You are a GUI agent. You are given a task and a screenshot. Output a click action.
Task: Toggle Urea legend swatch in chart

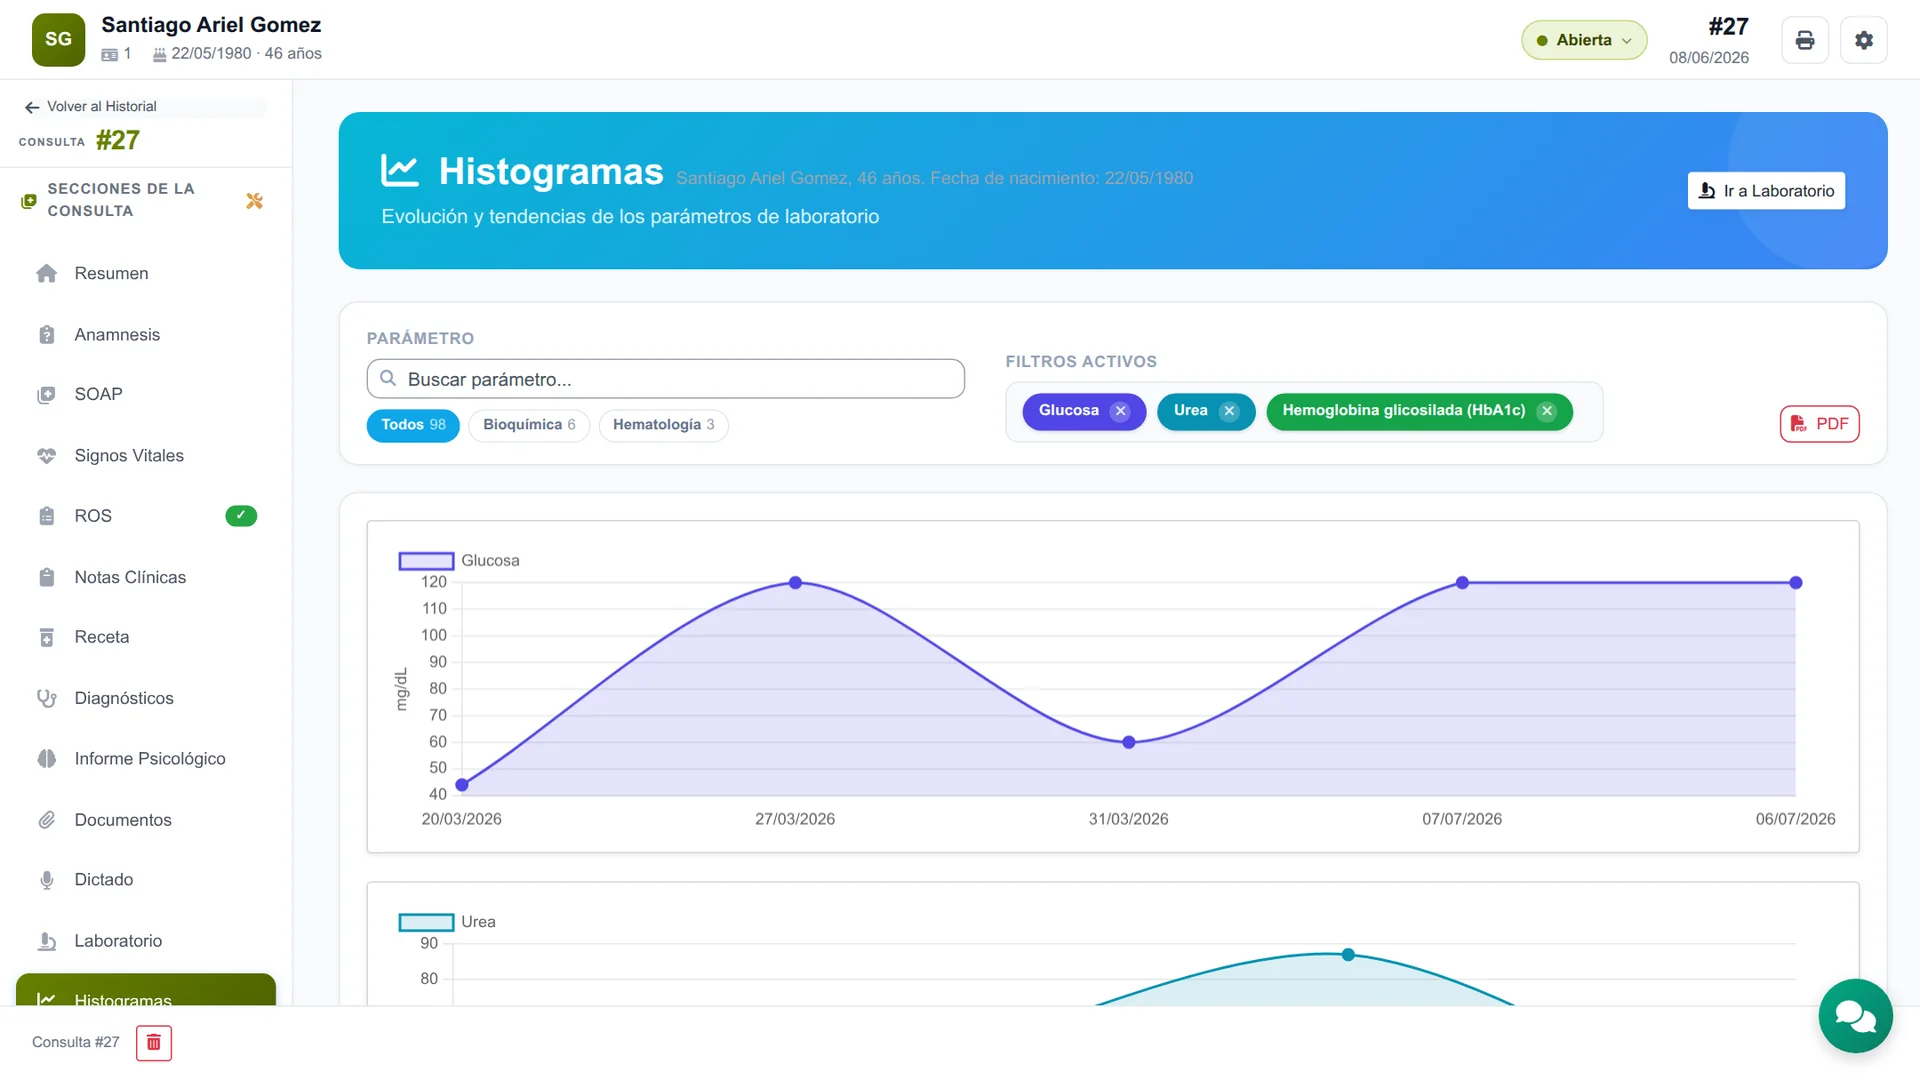point(426,922)
